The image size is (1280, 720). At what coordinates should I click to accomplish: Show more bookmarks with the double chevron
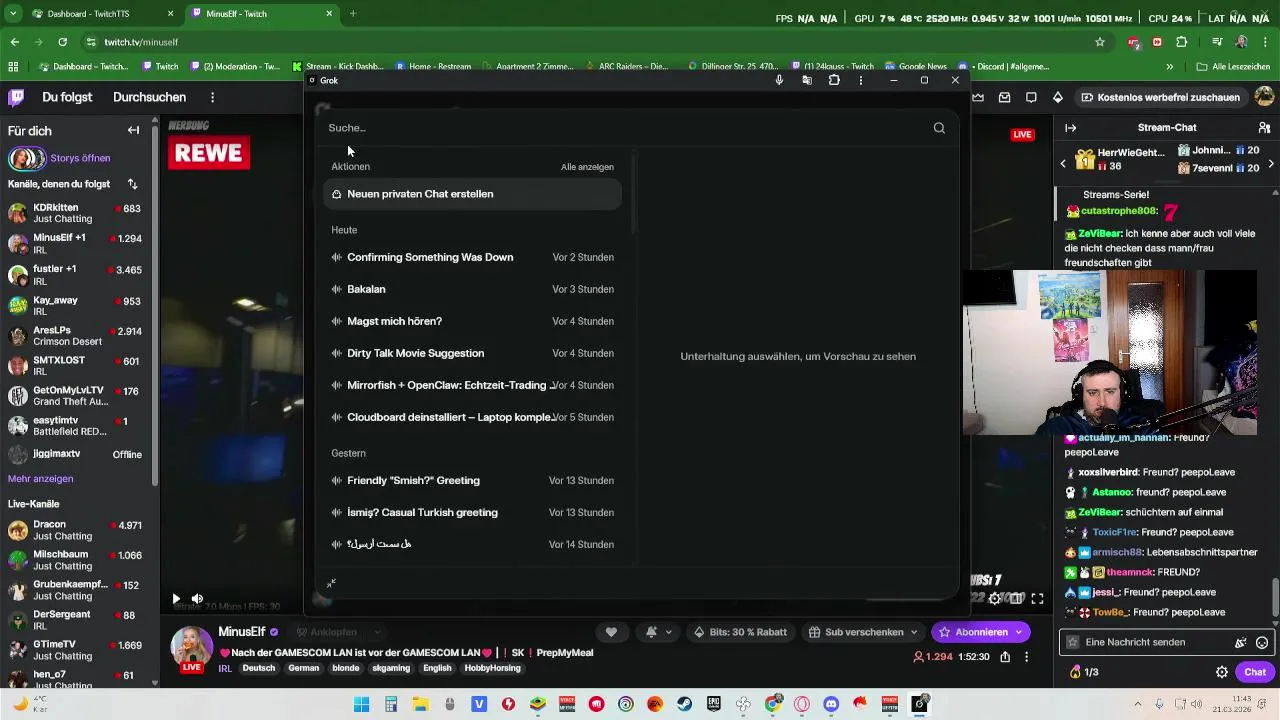(1169, 67)
